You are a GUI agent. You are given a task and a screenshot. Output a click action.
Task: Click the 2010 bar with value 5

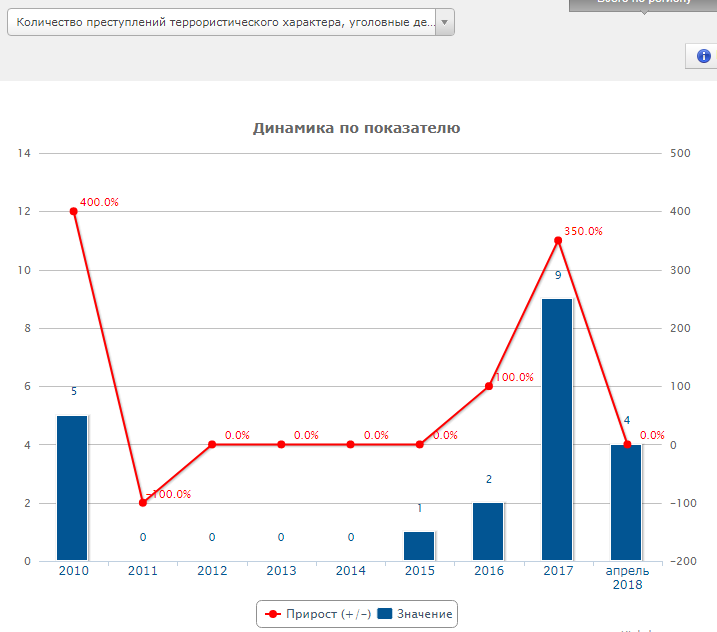(x=72, y=488)
